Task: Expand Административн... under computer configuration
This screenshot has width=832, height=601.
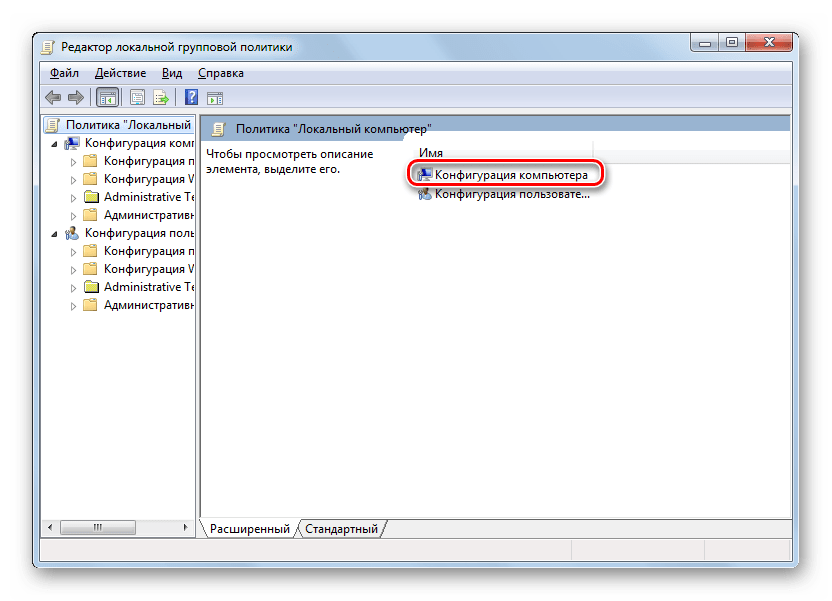Action: point(73,216)
